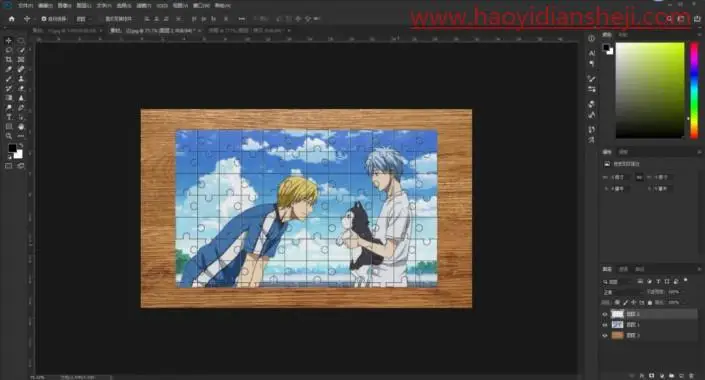The width and height of the screenshot is (705, 380).
Task: Select the Type tool
Action: click(x=9, y=117)
